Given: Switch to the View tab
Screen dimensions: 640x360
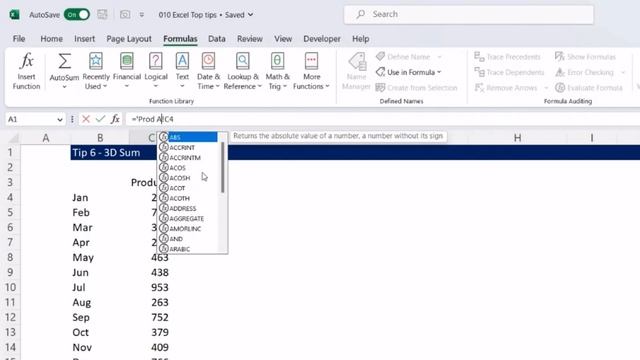Looking at the screenshot, I should (x=283, y=39).
